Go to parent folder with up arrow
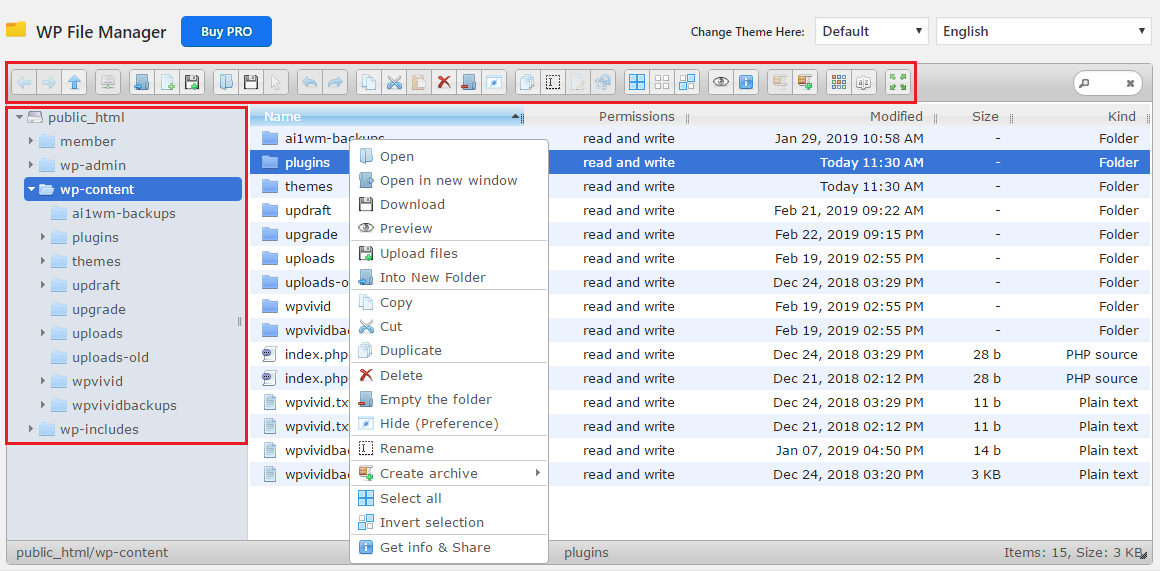1160x571 pixels. point(73,83)
